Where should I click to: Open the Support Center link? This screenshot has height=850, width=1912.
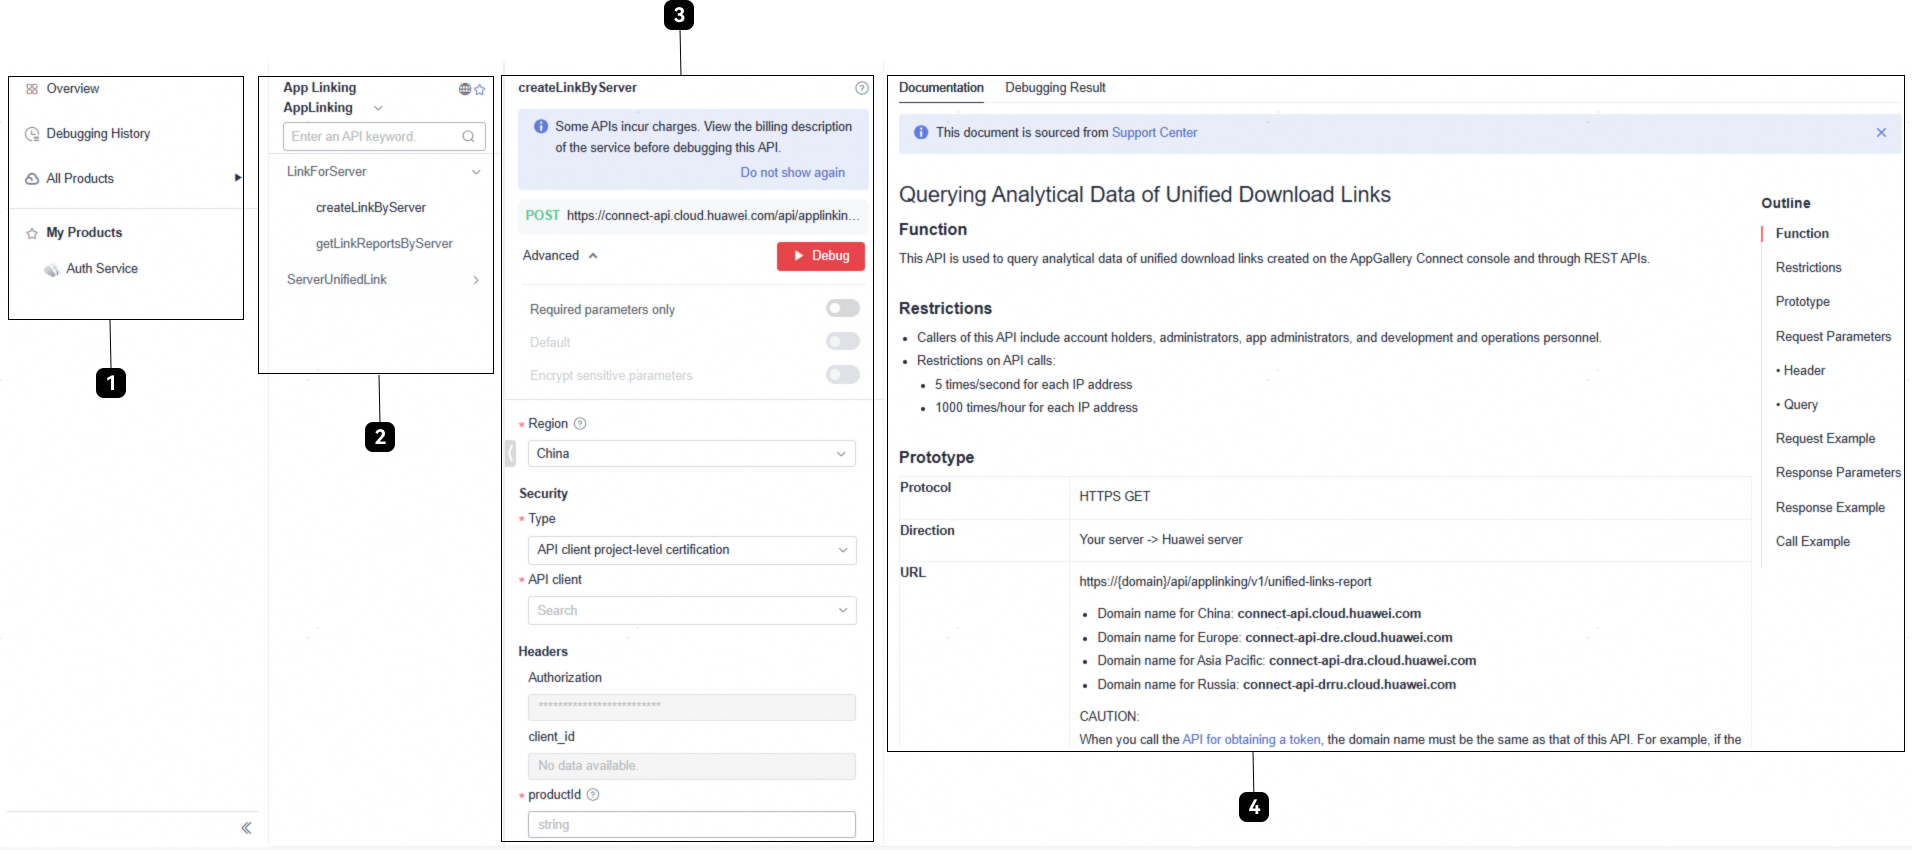pos(1154,133)
